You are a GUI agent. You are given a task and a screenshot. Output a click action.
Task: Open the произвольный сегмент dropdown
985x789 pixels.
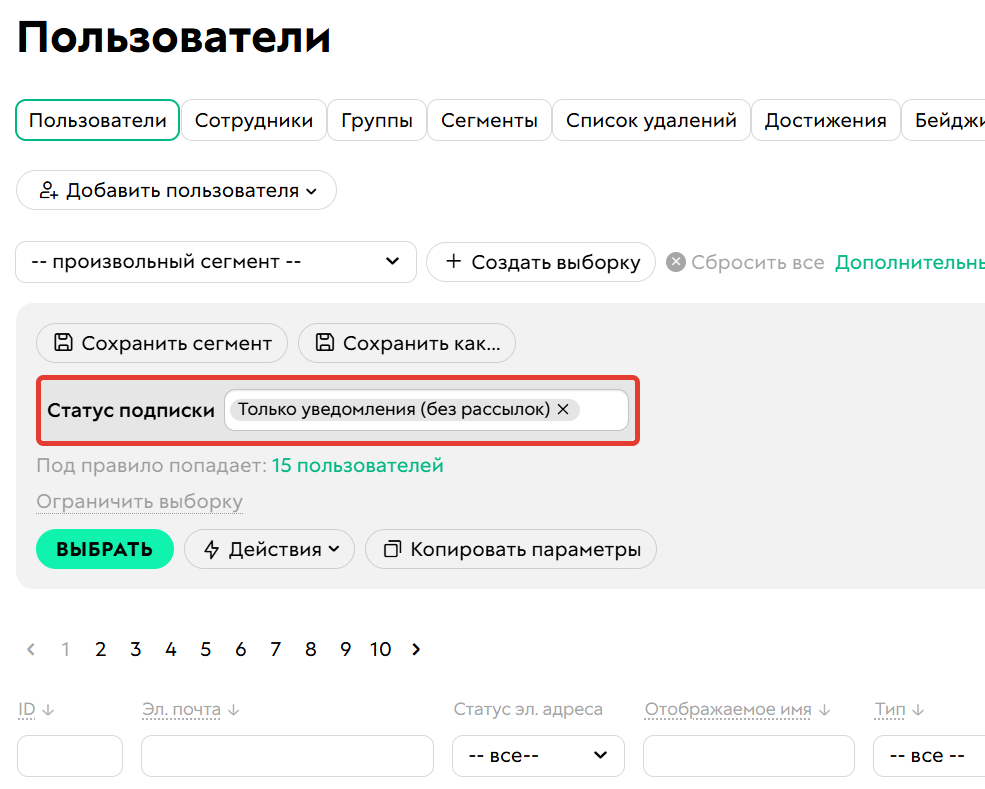(x=215, y=262)
